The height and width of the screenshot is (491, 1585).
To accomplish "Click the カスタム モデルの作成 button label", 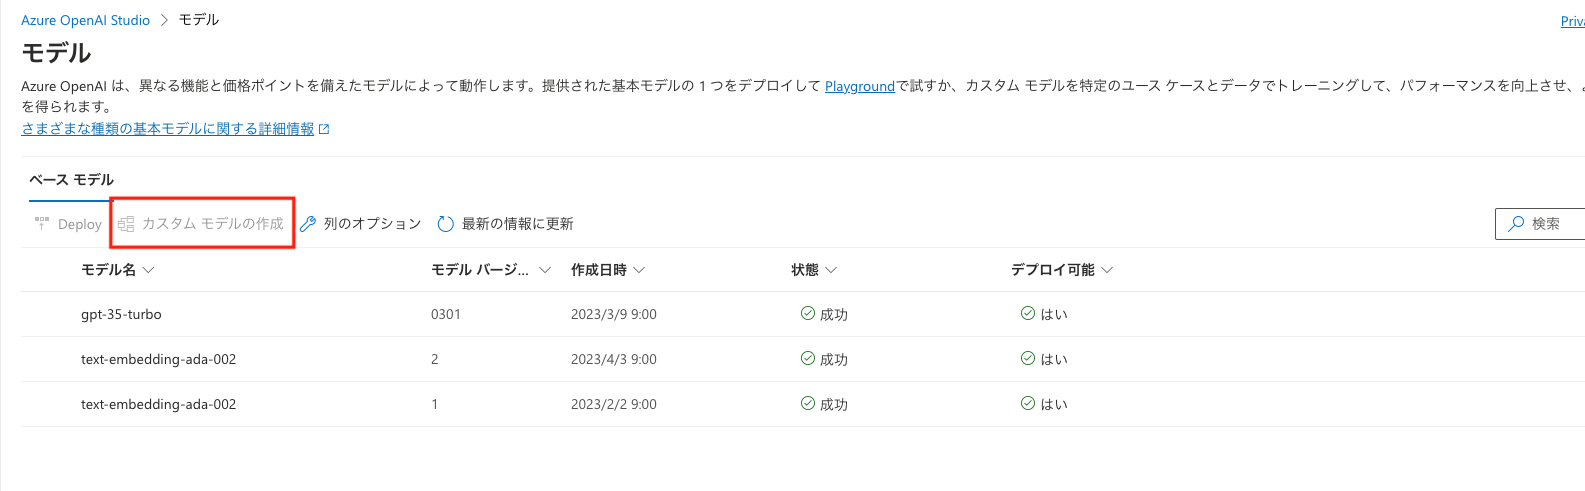I will point(213,224).
